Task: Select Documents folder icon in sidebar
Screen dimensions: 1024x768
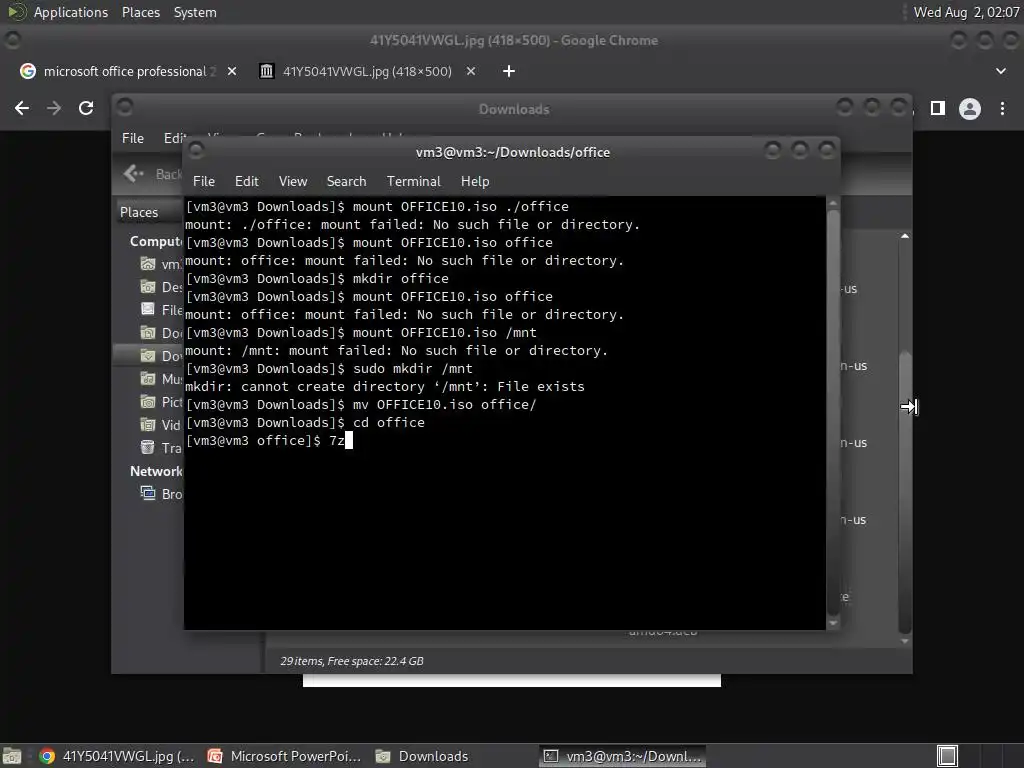Action: point(148,333)
